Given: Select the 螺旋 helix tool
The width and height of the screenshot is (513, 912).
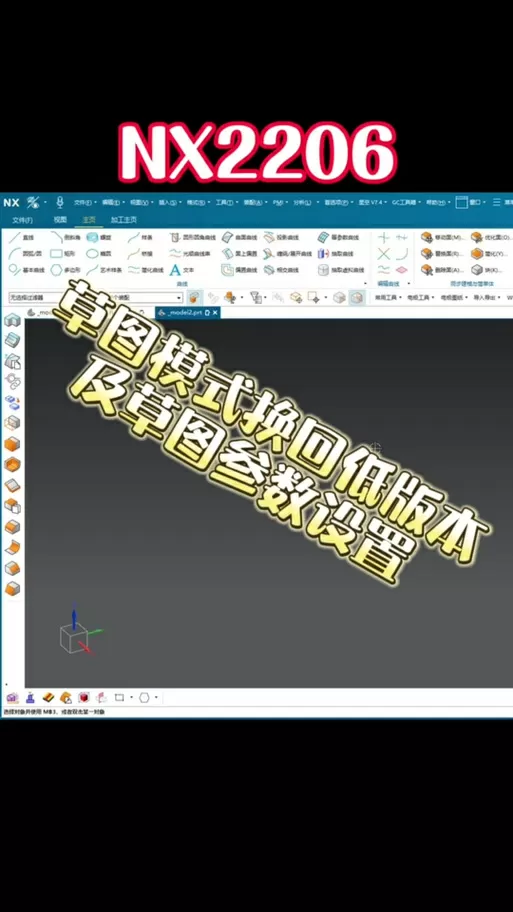Looking at the screenshot, I should coord(99,237).
